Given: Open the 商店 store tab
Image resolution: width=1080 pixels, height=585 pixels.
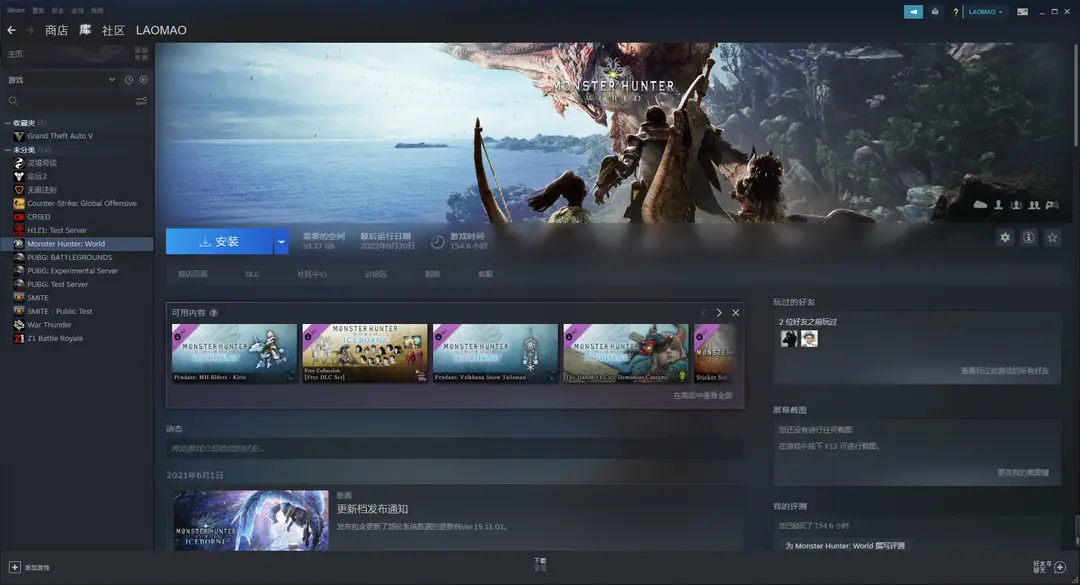Looking at the screenshot, I should coord(56,30).
